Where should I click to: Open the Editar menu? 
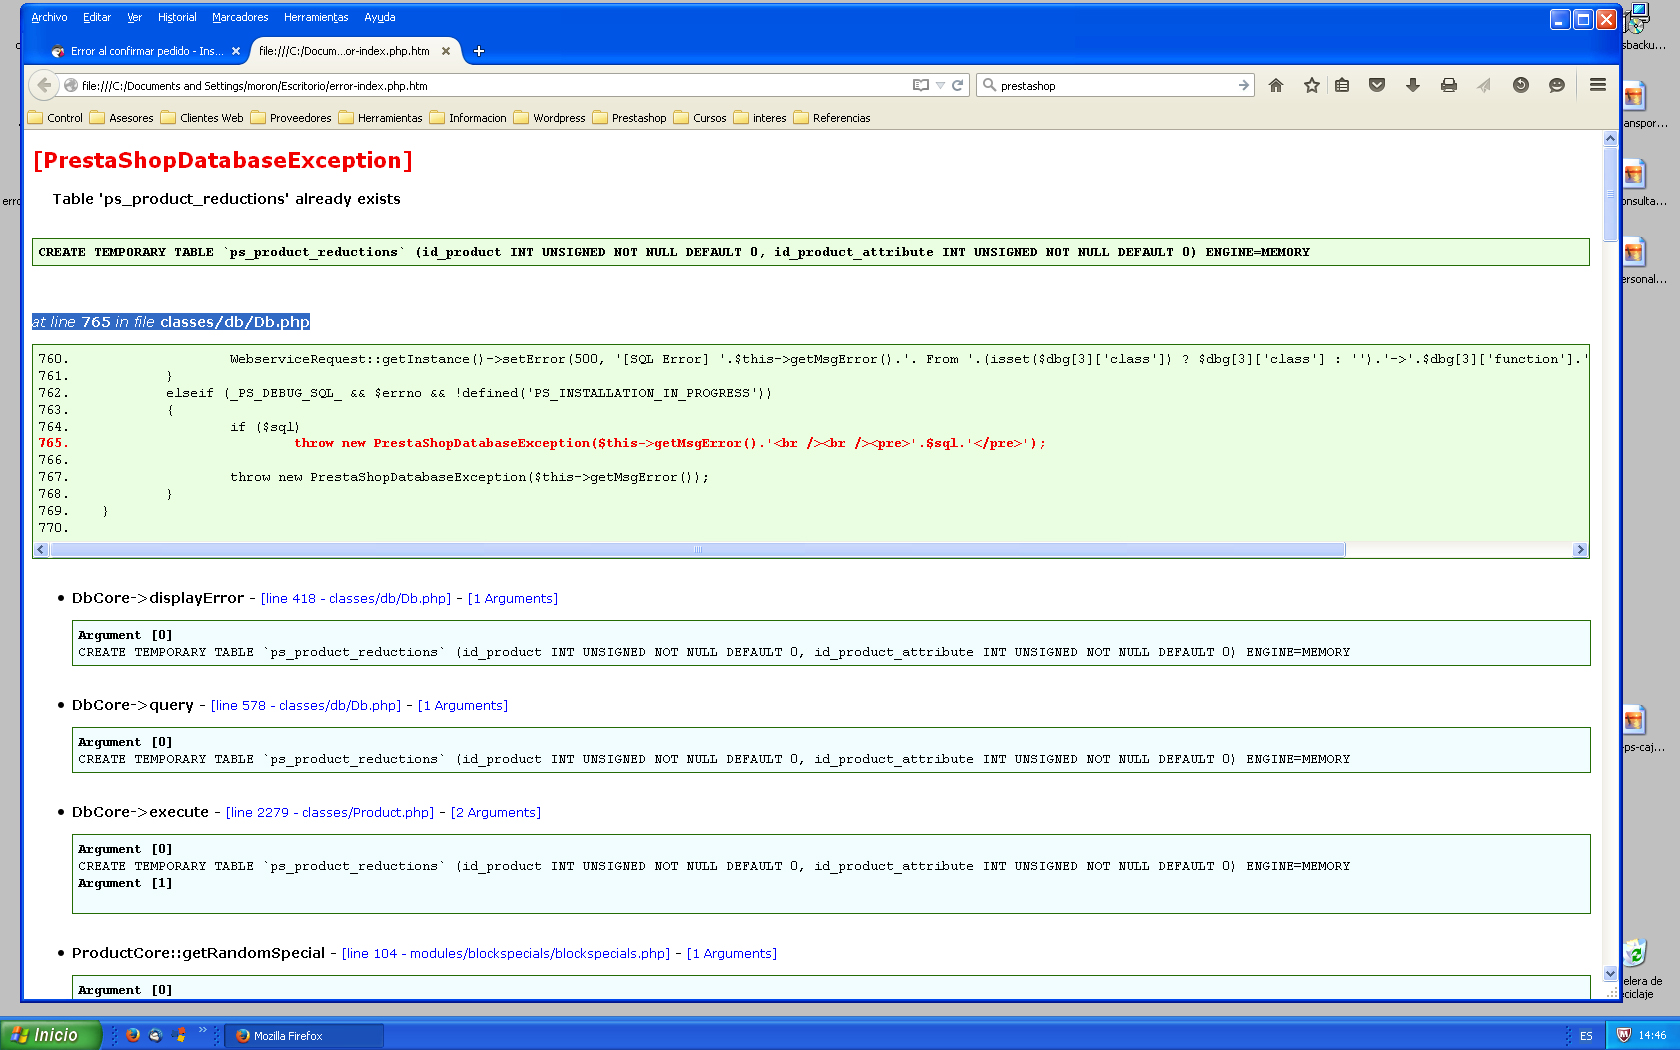pos(97,17)
